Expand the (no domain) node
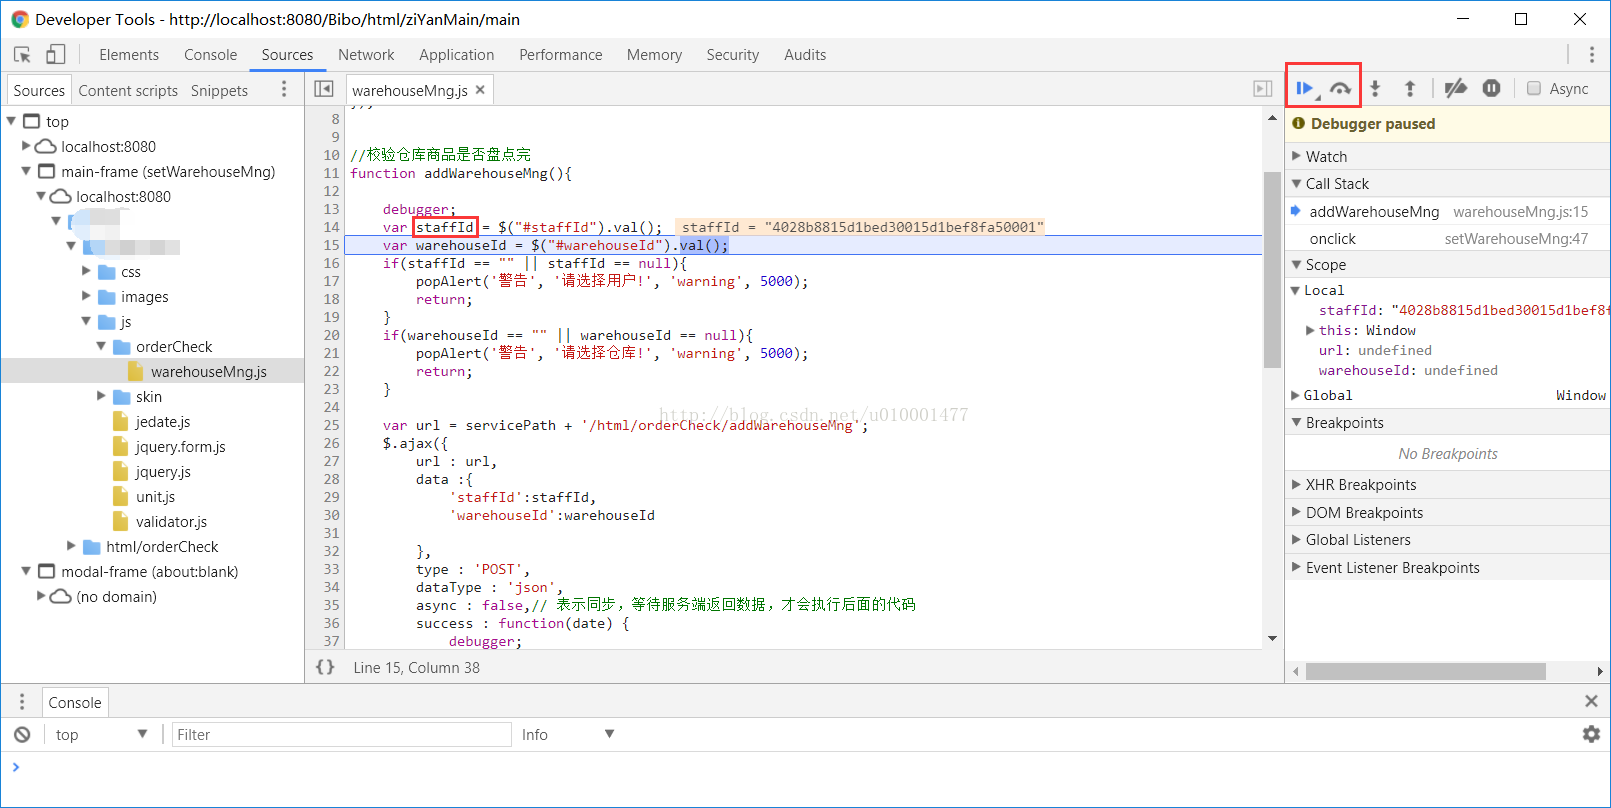 pos(41,596)
